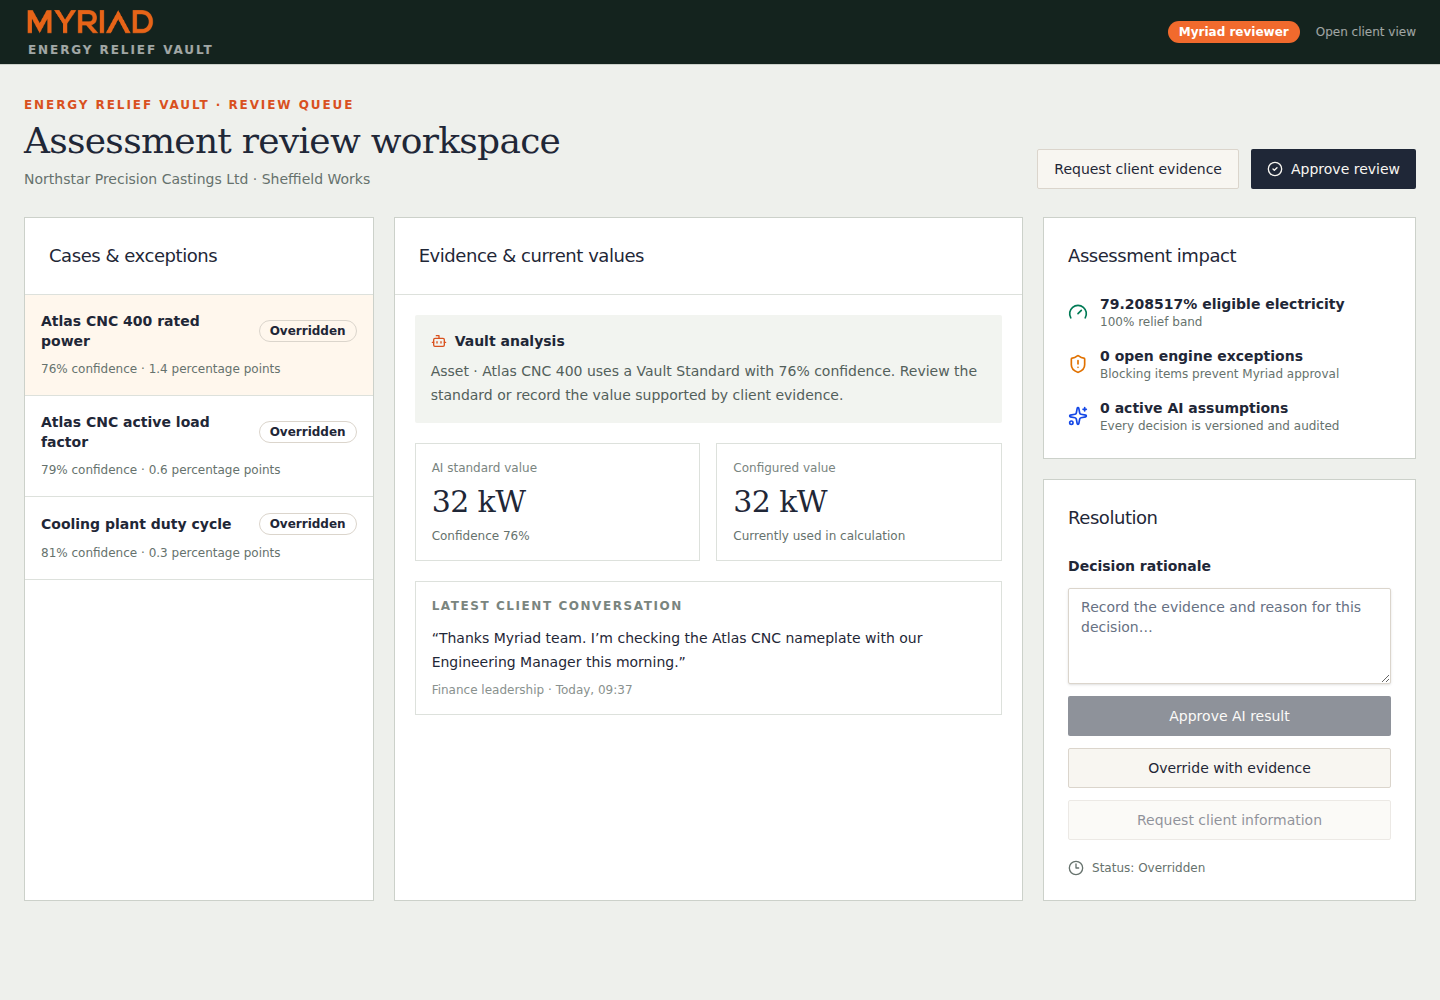Click the shield icon beside open engine exceptions
Viewport: 1440px width, 1000px height.
[1078, 364]
